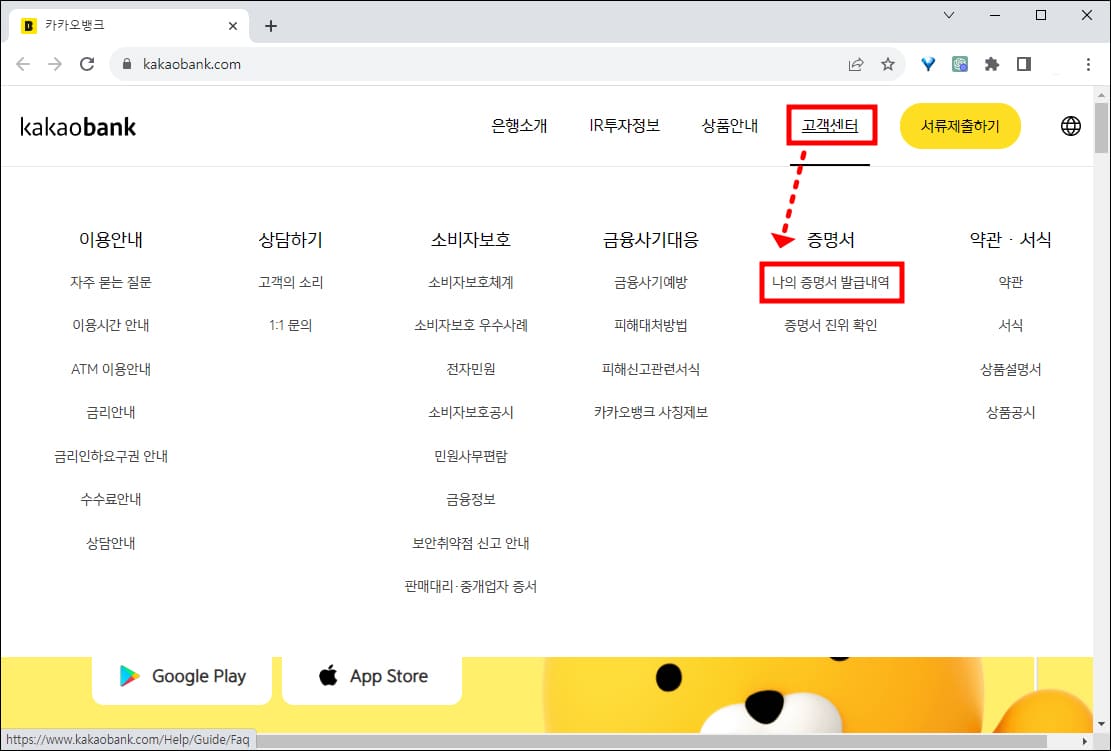
Task: Expand the browser tab search chevron
Action: pos(948,15)
